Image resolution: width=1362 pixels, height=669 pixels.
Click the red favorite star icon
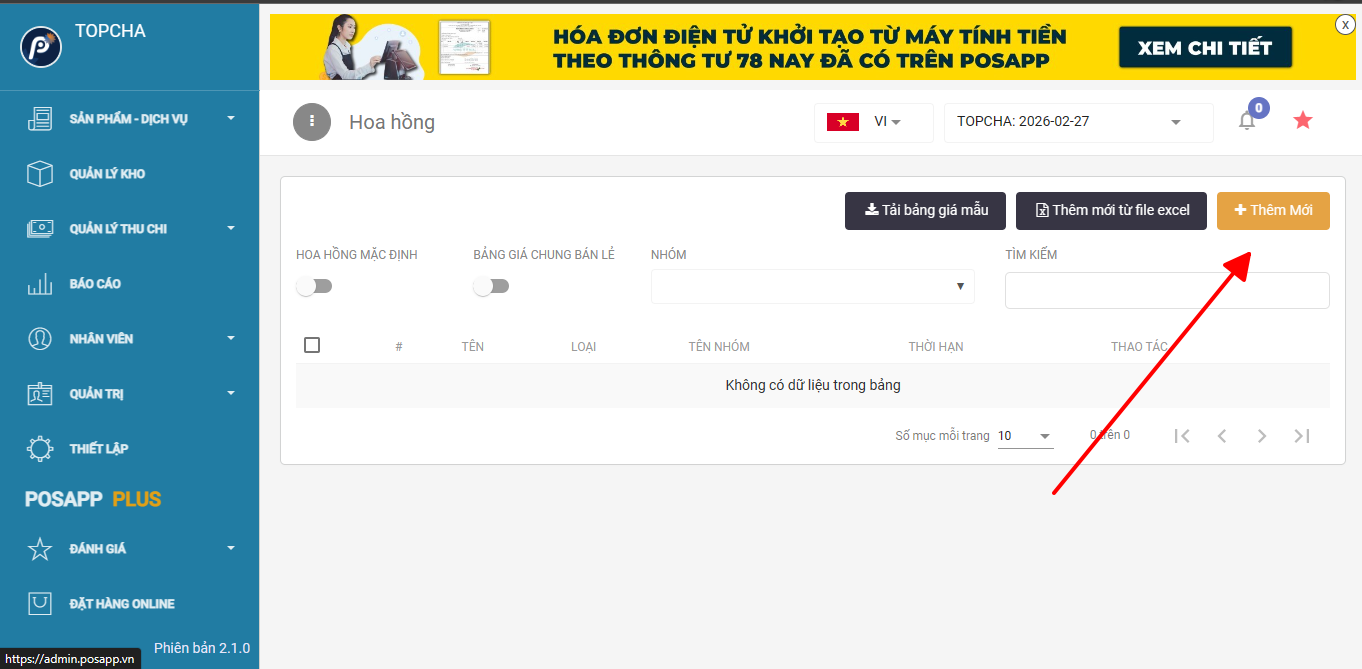coord(1302,121)
